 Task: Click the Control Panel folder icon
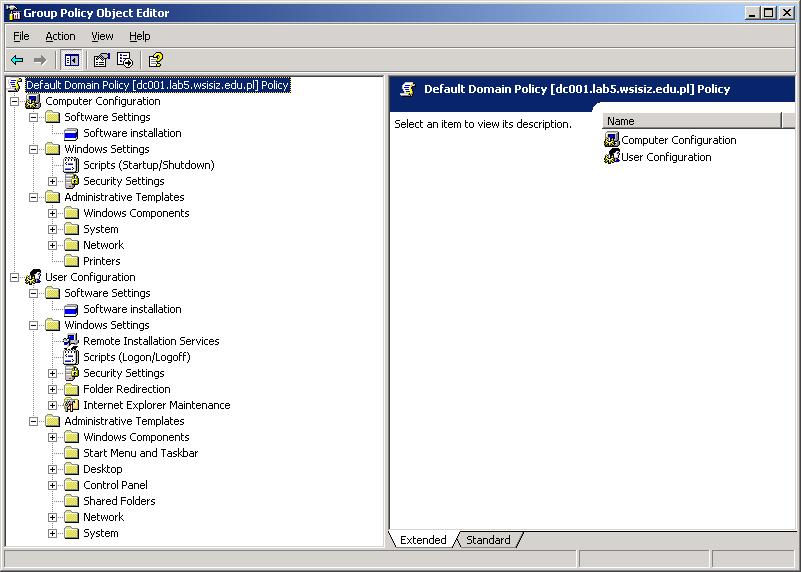(71, 485)
